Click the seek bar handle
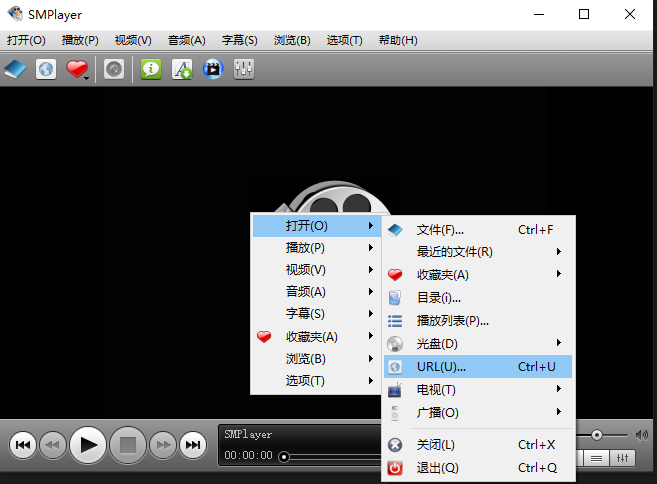 coord(284,456)
